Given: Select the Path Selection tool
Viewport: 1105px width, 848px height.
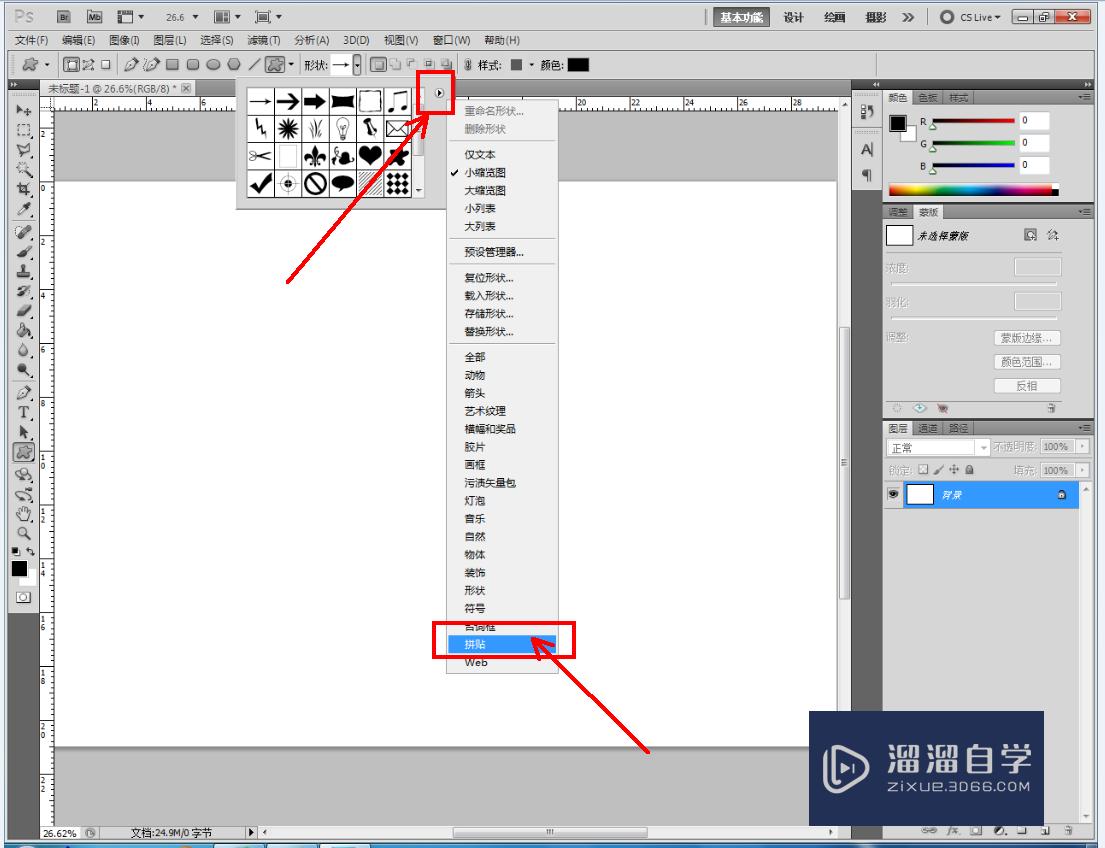Looking at the screenshot, I should tap(24, 432).
